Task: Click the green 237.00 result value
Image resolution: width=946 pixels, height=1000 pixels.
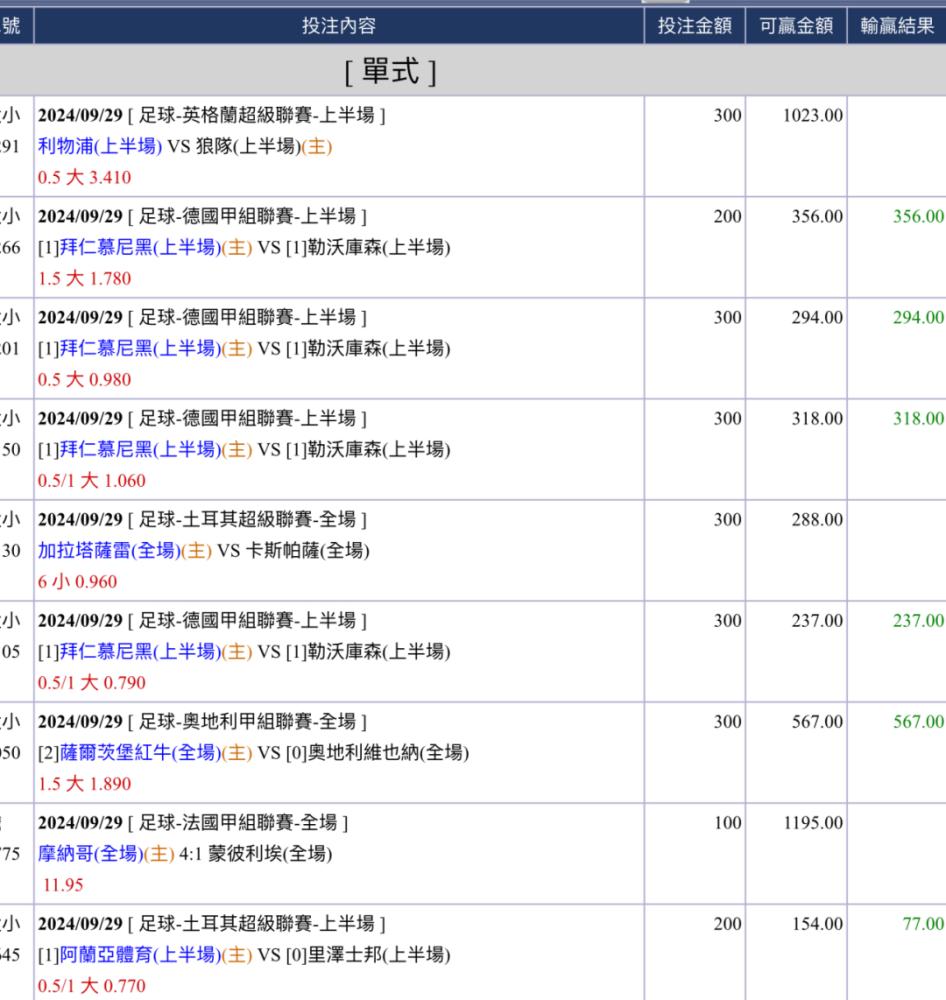Action: point(918,621)
